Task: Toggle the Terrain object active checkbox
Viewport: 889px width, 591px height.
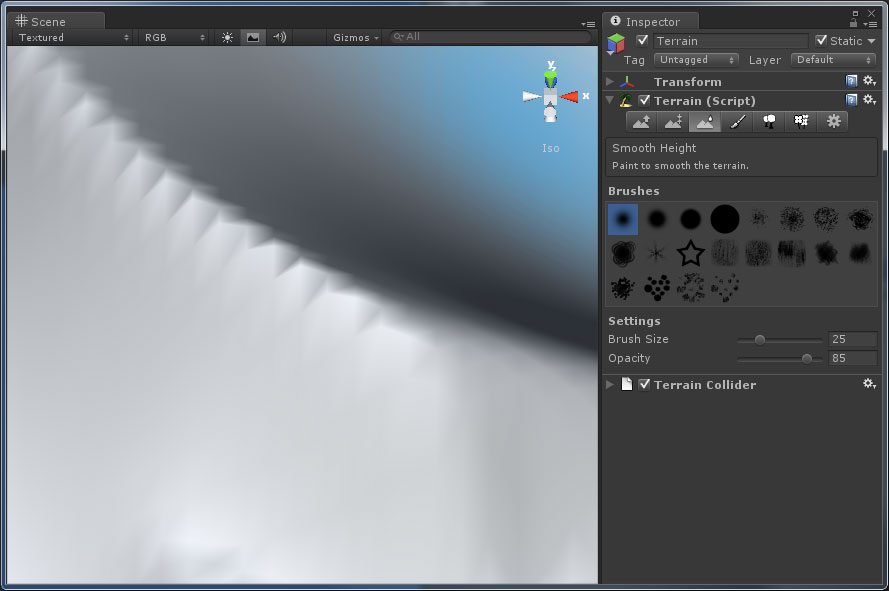Action: click(642, 40)
